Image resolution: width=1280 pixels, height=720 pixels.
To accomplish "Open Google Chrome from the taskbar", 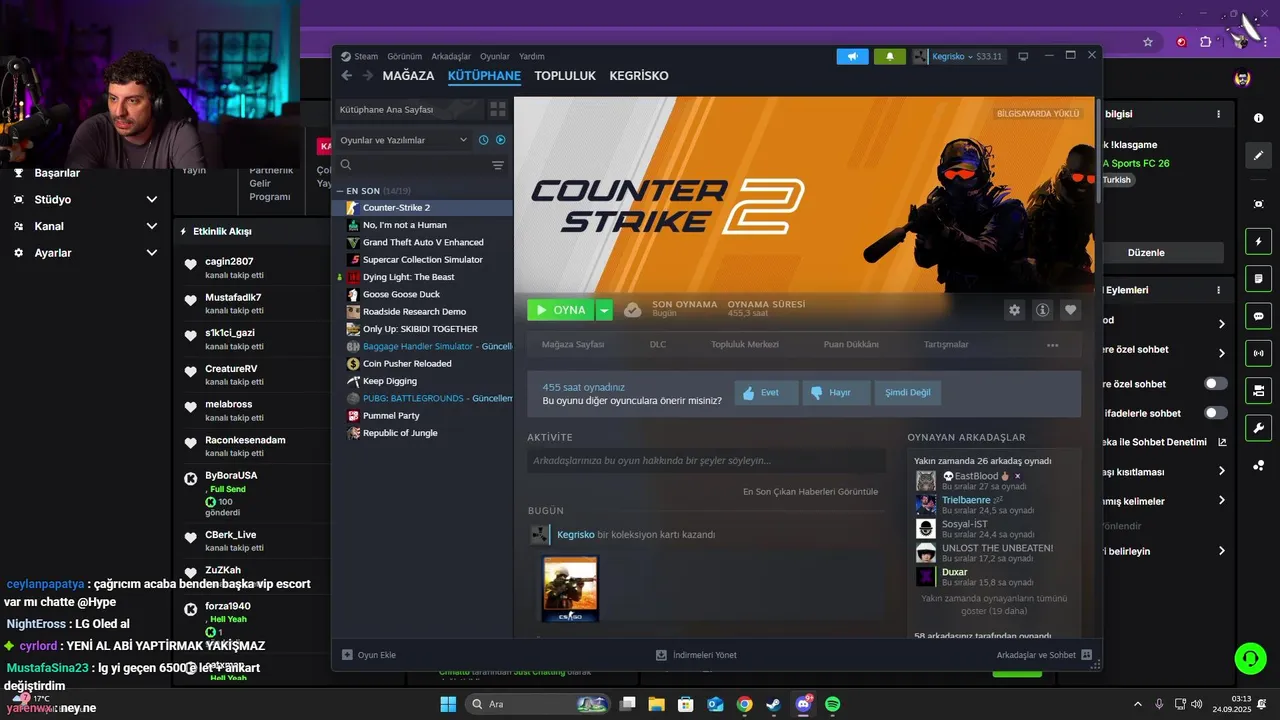I will (x=745, y=704).
